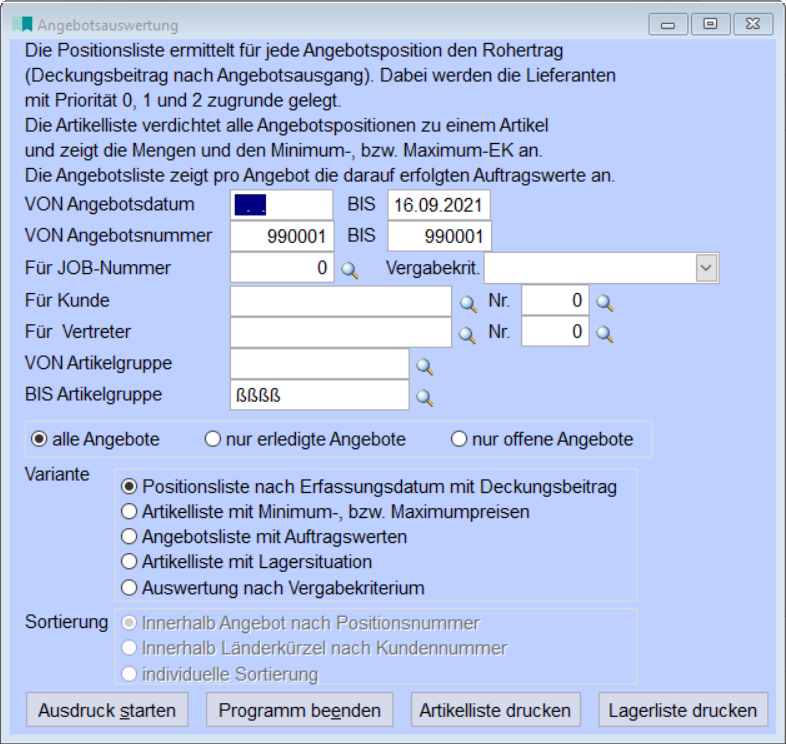Click 'Lagerliste drucken' button
Screen dimensions: 786x744
click(683, 710)
